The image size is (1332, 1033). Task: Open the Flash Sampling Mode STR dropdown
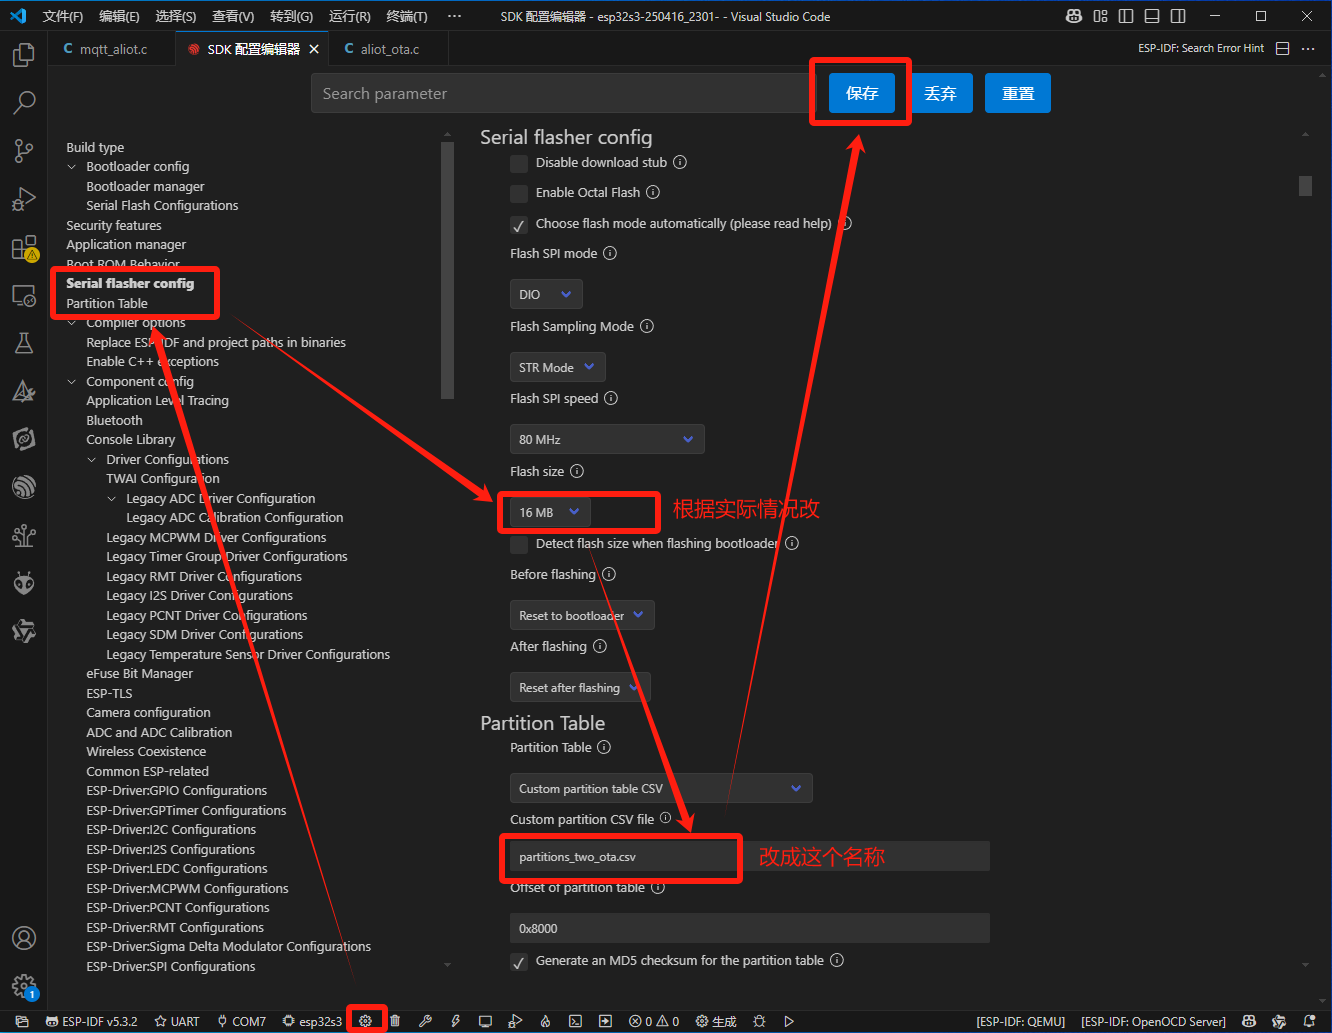click(558, 367)
